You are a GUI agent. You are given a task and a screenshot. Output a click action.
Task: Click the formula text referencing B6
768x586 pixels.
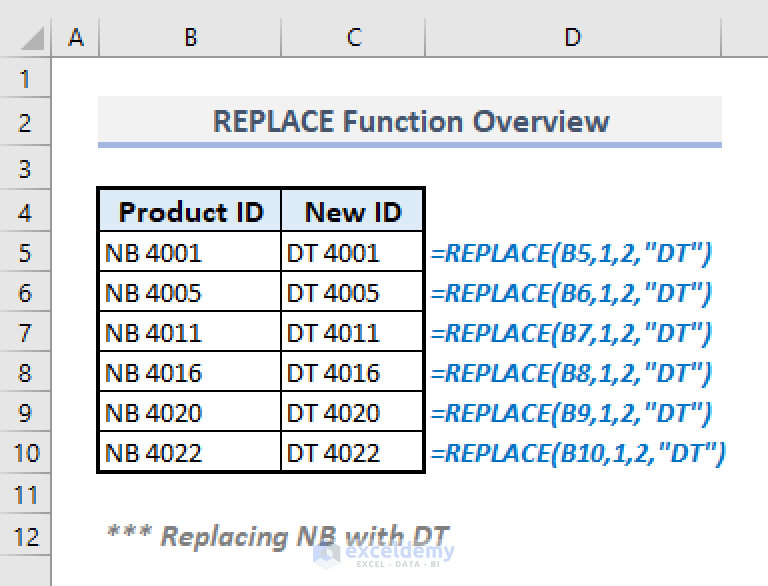(571, 294)
